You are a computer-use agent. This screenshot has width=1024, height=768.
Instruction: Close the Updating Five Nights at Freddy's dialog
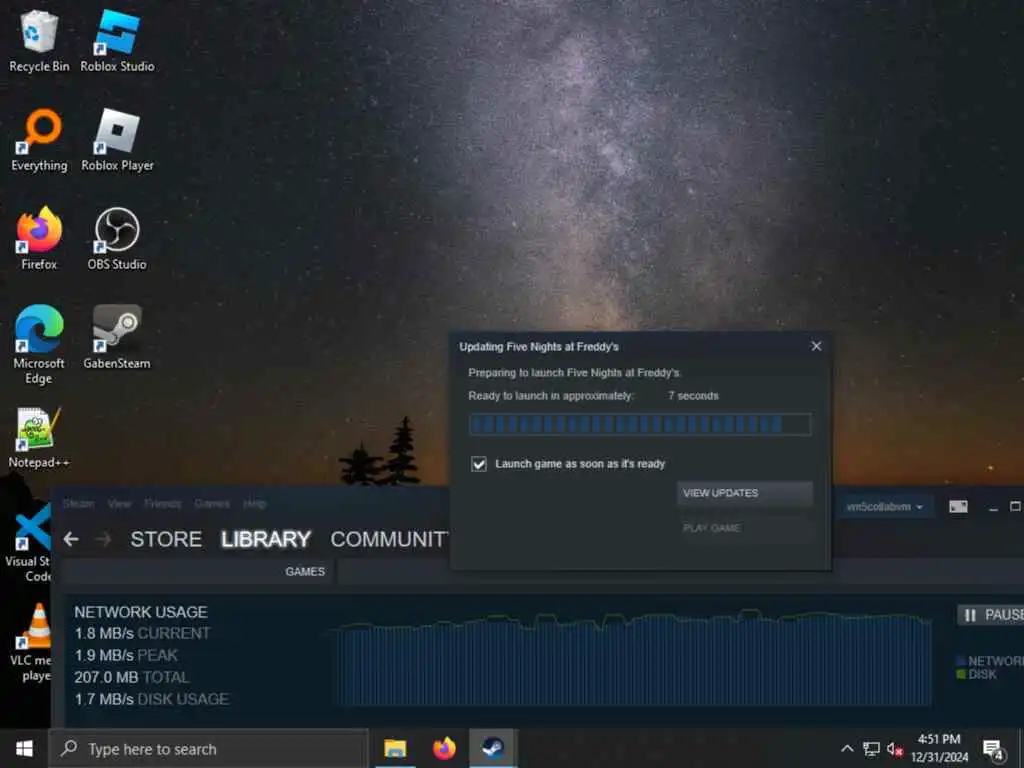pyautogui.click(x=816, y=346)
